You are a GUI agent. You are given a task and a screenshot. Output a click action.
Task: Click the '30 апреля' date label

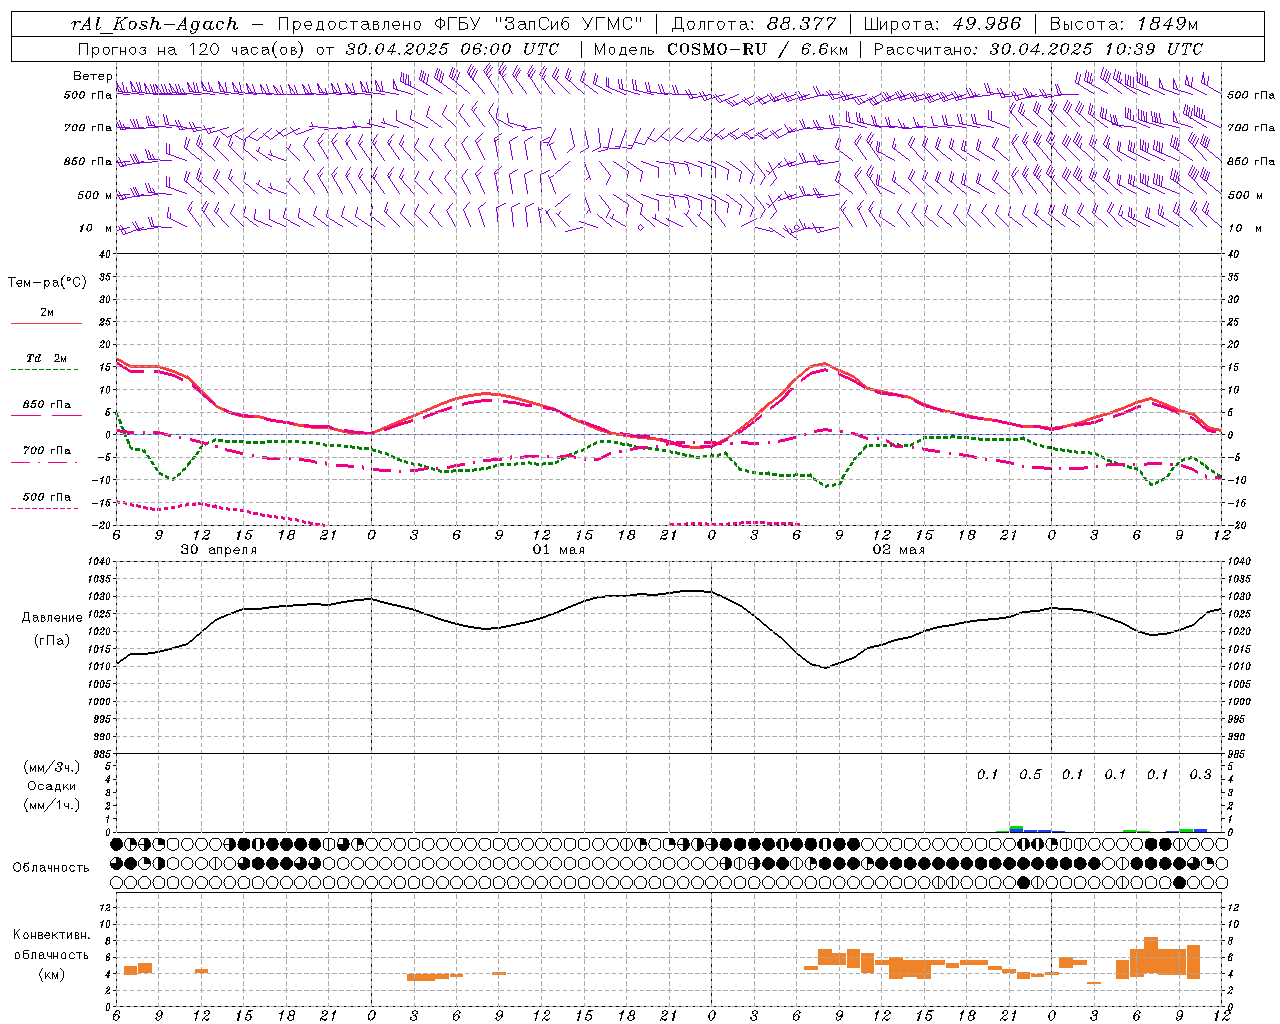pos(219,550)
